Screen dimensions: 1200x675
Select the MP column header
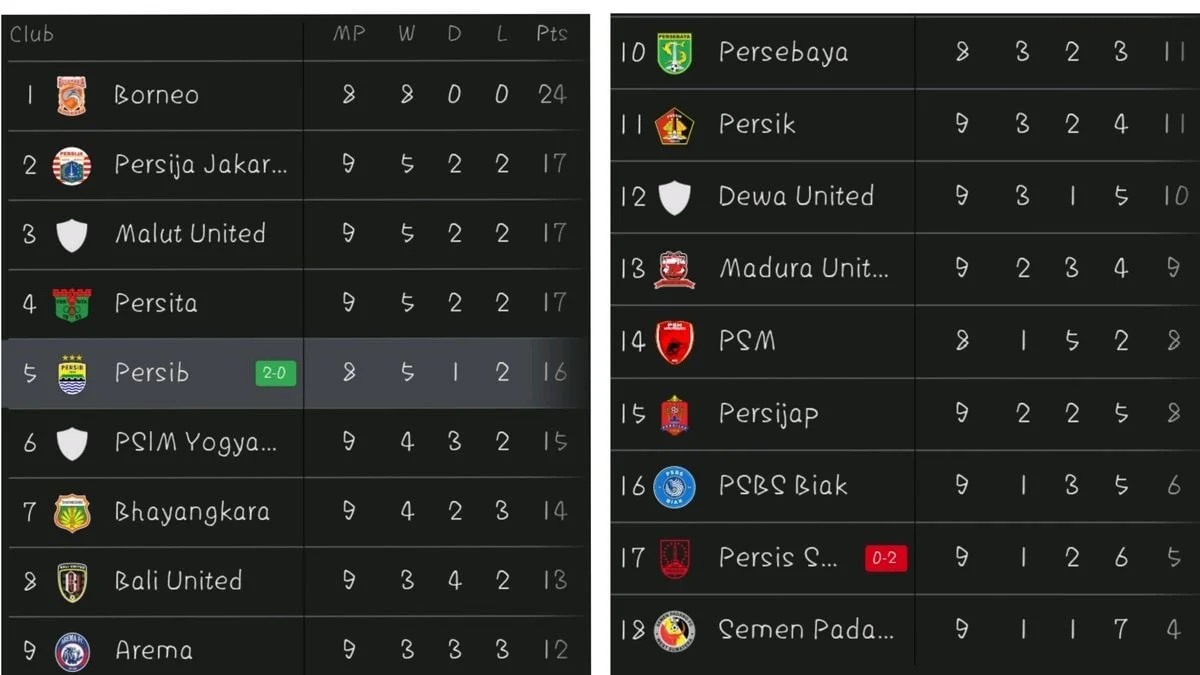[x=349, y=34]
